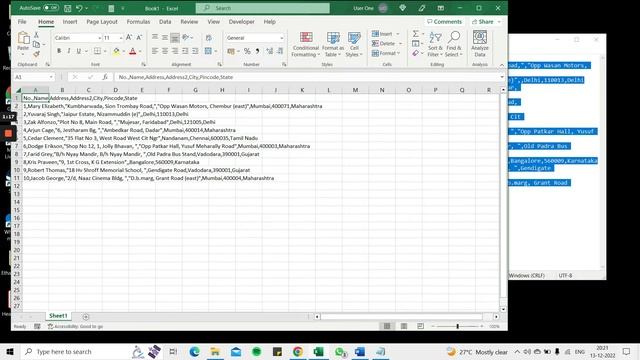
Task: Switch to Page Layout view icon
Action: (404, 326)
